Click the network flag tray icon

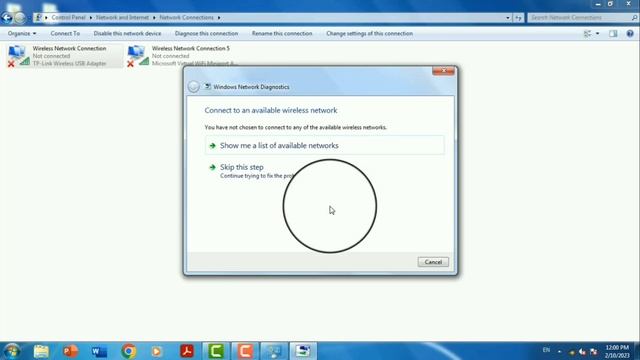pos(593,351)
